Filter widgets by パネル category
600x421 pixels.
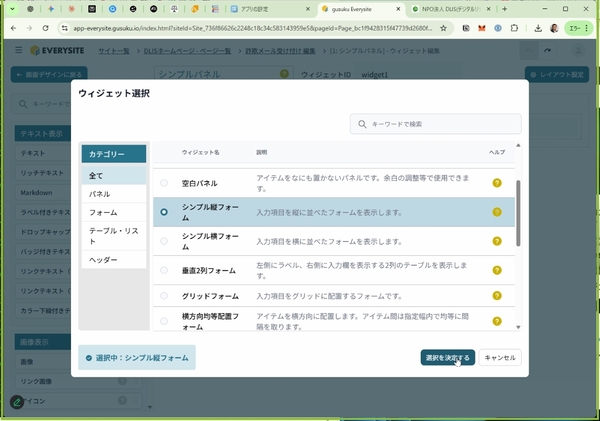(100, 194)
